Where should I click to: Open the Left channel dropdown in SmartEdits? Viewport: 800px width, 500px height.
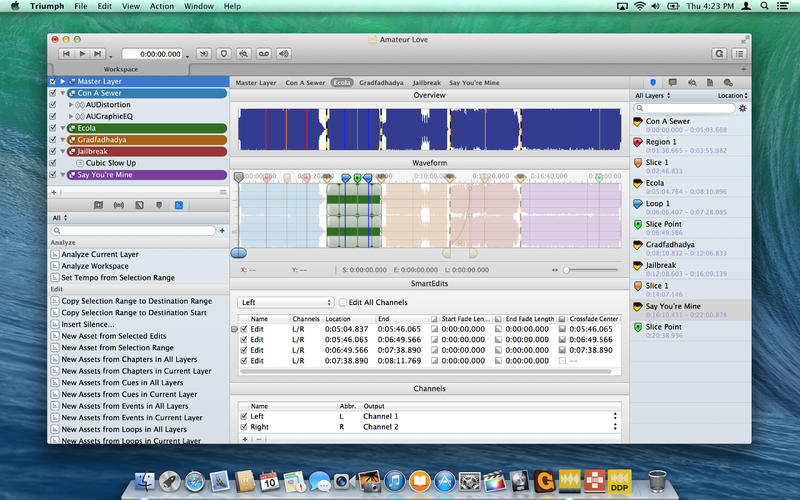285,302
